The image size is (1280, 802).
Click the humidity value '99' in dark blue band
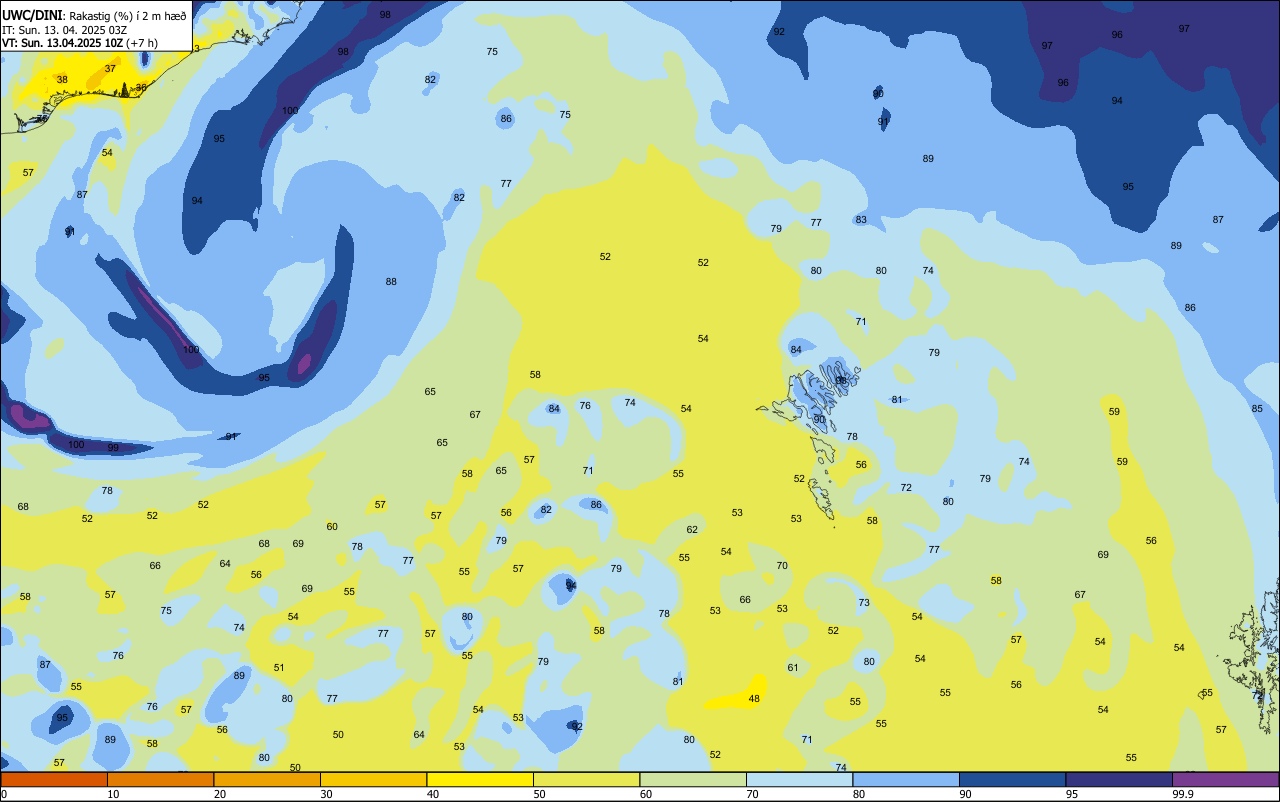(x=113, y=447)
